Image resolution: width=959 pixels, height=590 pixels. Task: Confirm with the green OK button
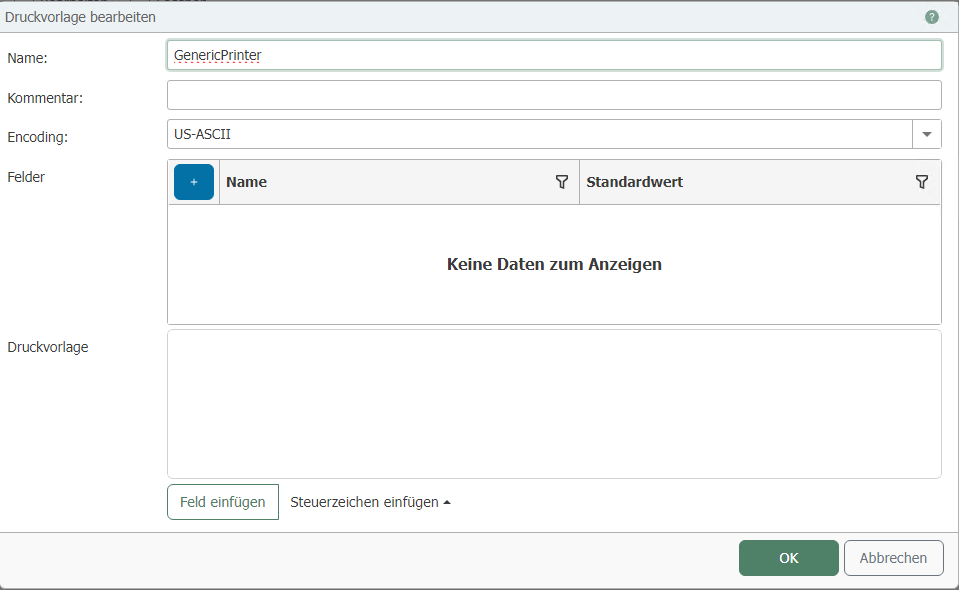pos(789,558)
